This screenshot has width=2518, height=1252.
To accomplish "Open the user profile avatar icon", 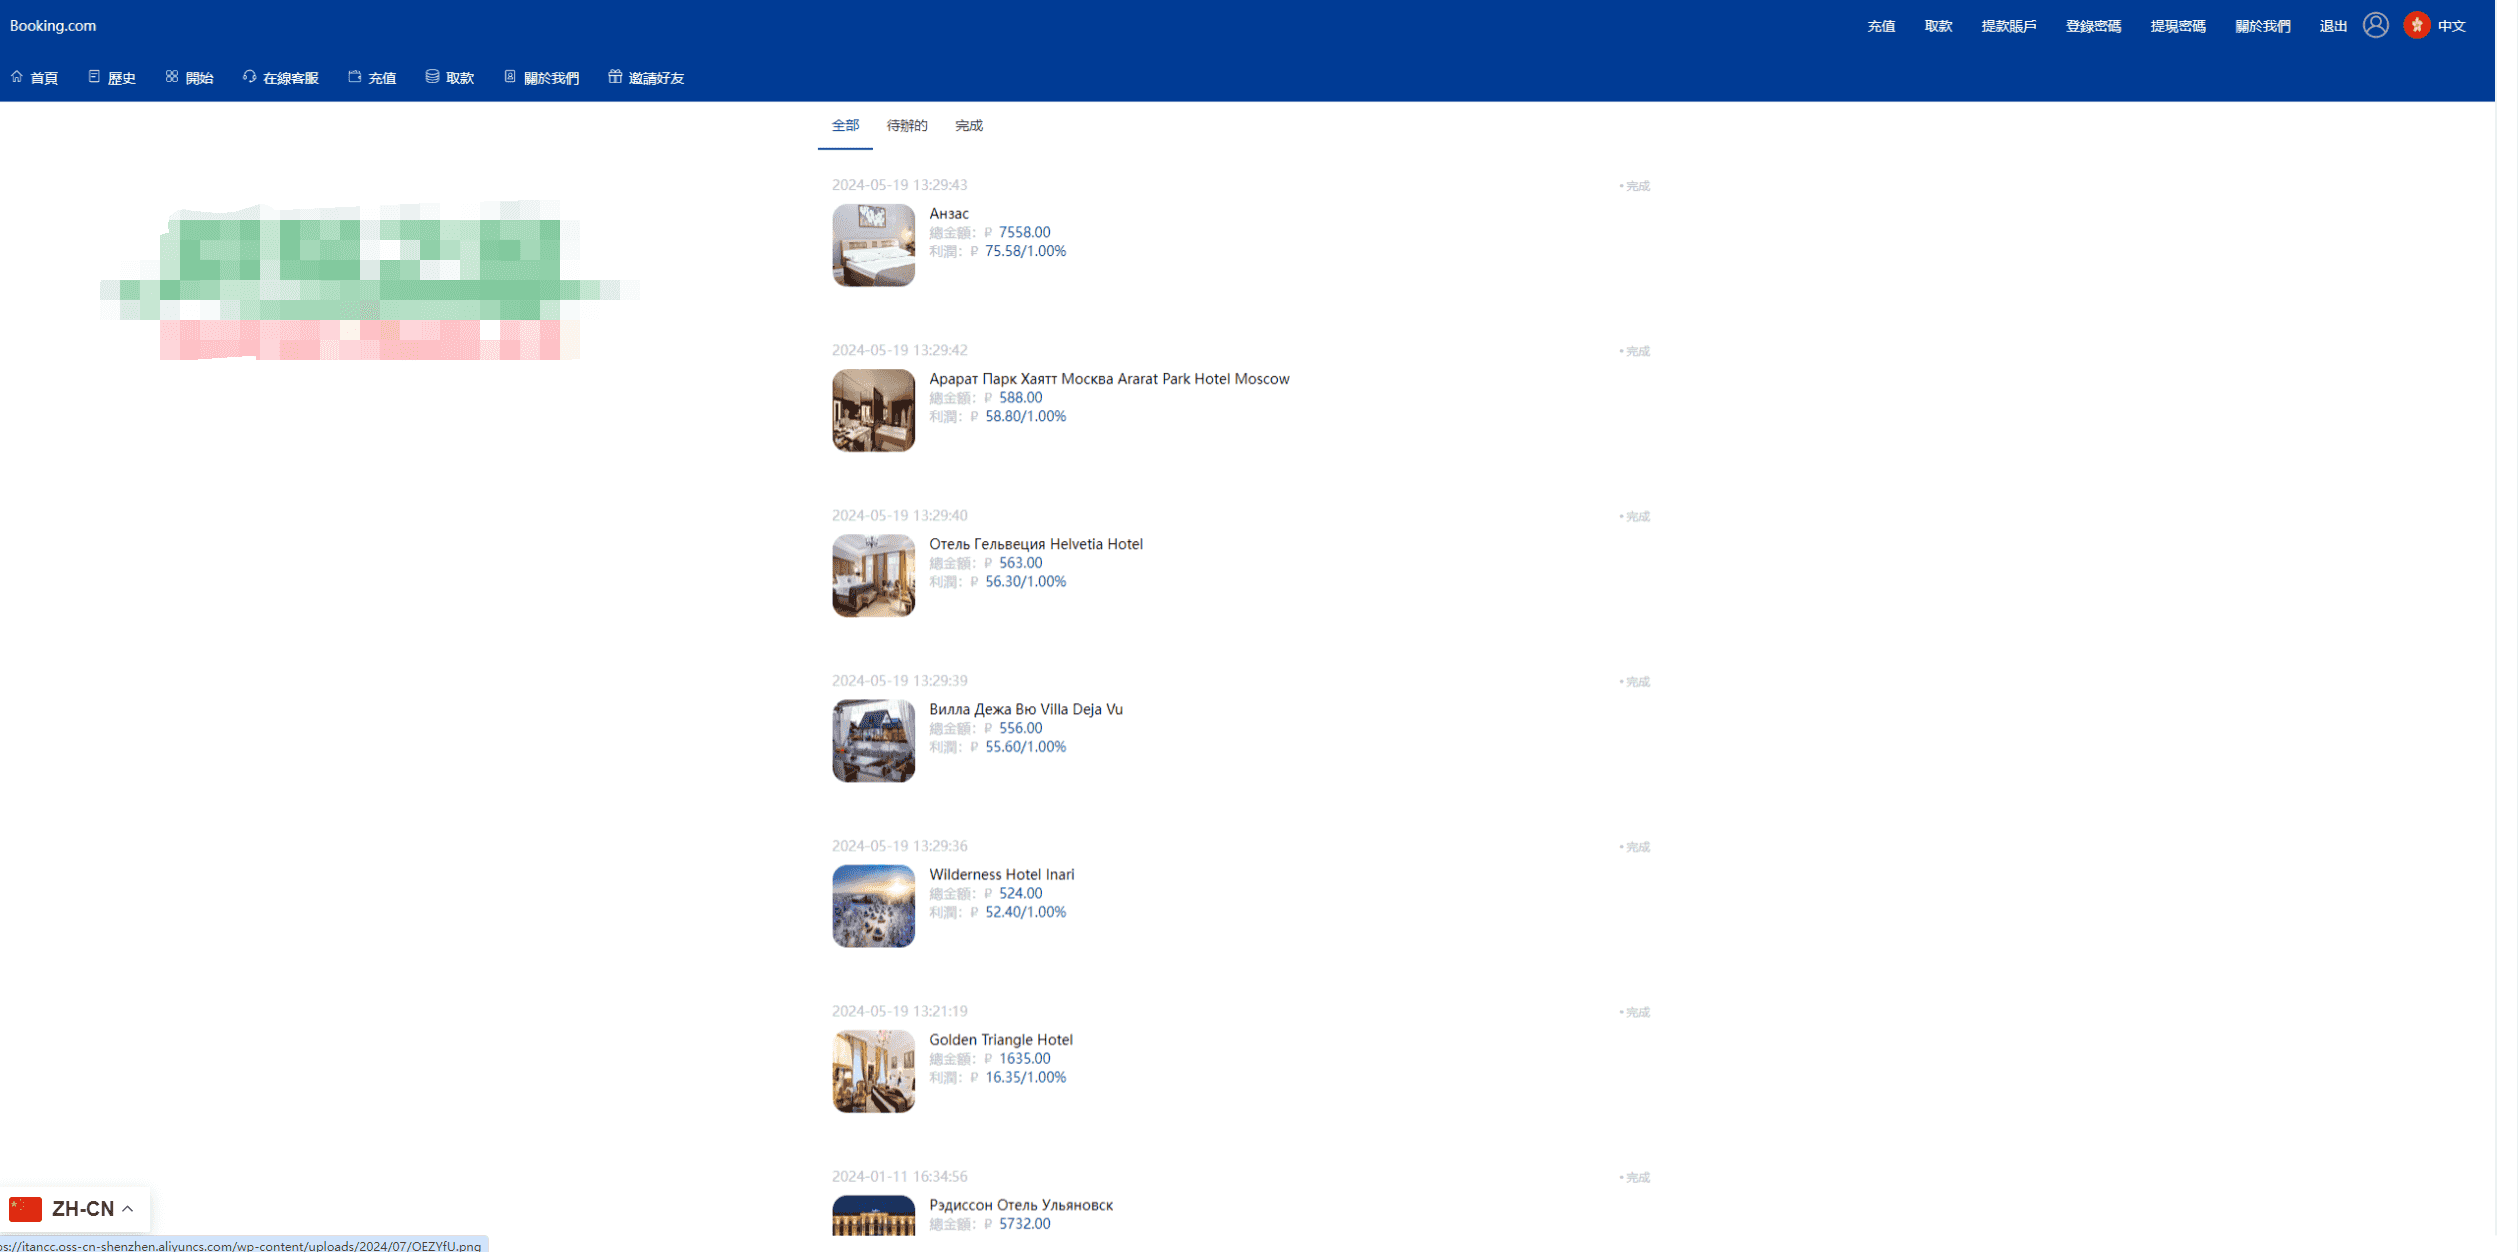I will (2376, 25).
